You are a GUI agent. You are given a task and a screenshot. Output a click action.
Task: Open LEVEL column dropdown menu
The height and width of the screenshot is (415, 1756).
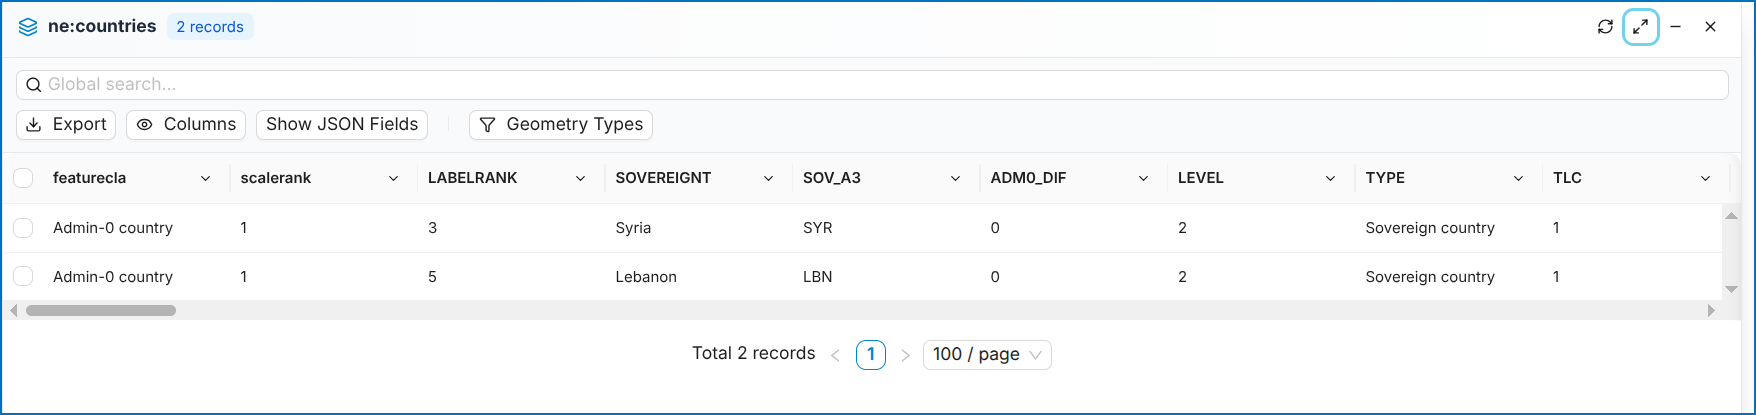[1330, 179]
